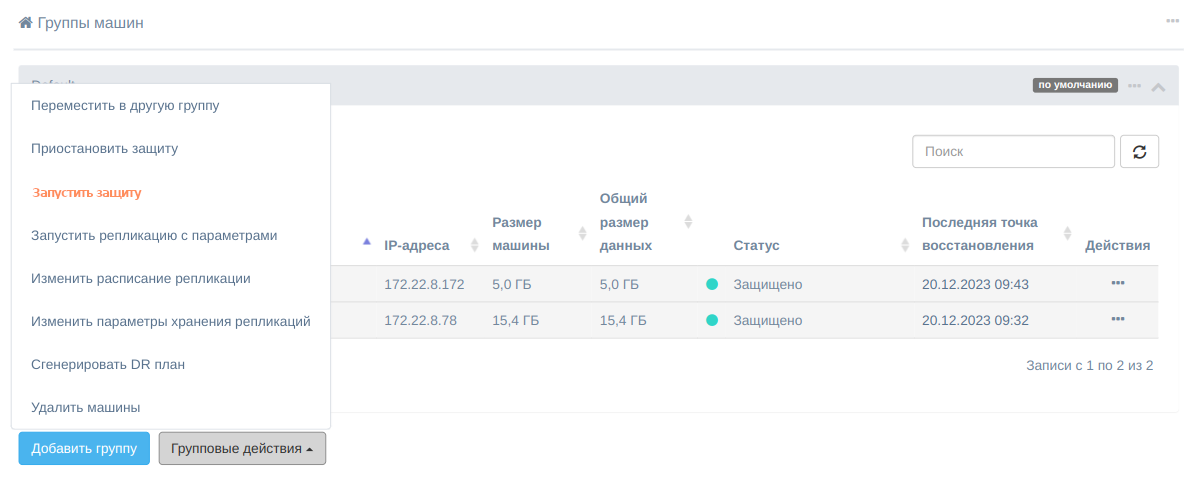This screenshot has width=1189, height=480.
Task: Click Защищено status in the 172.22.8.78 row
Action: (767, 321)
